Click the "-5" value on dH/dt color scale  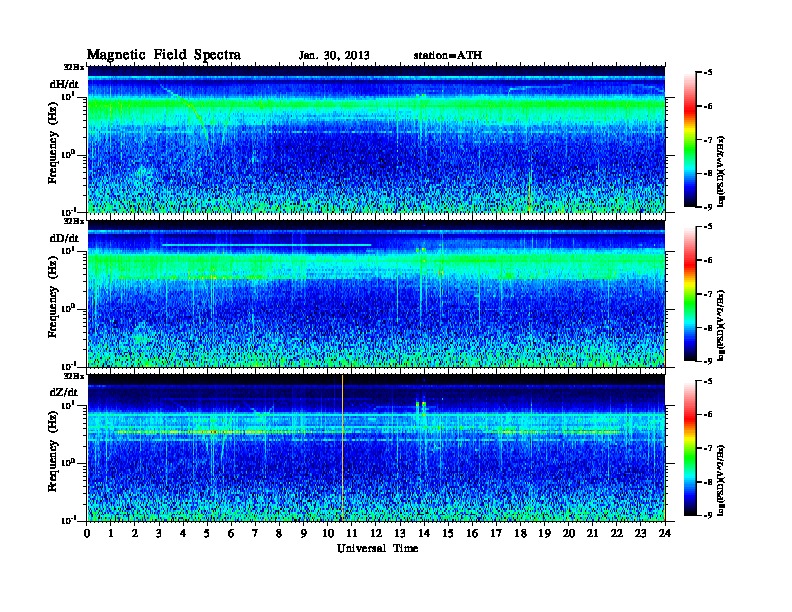(708, 73)
